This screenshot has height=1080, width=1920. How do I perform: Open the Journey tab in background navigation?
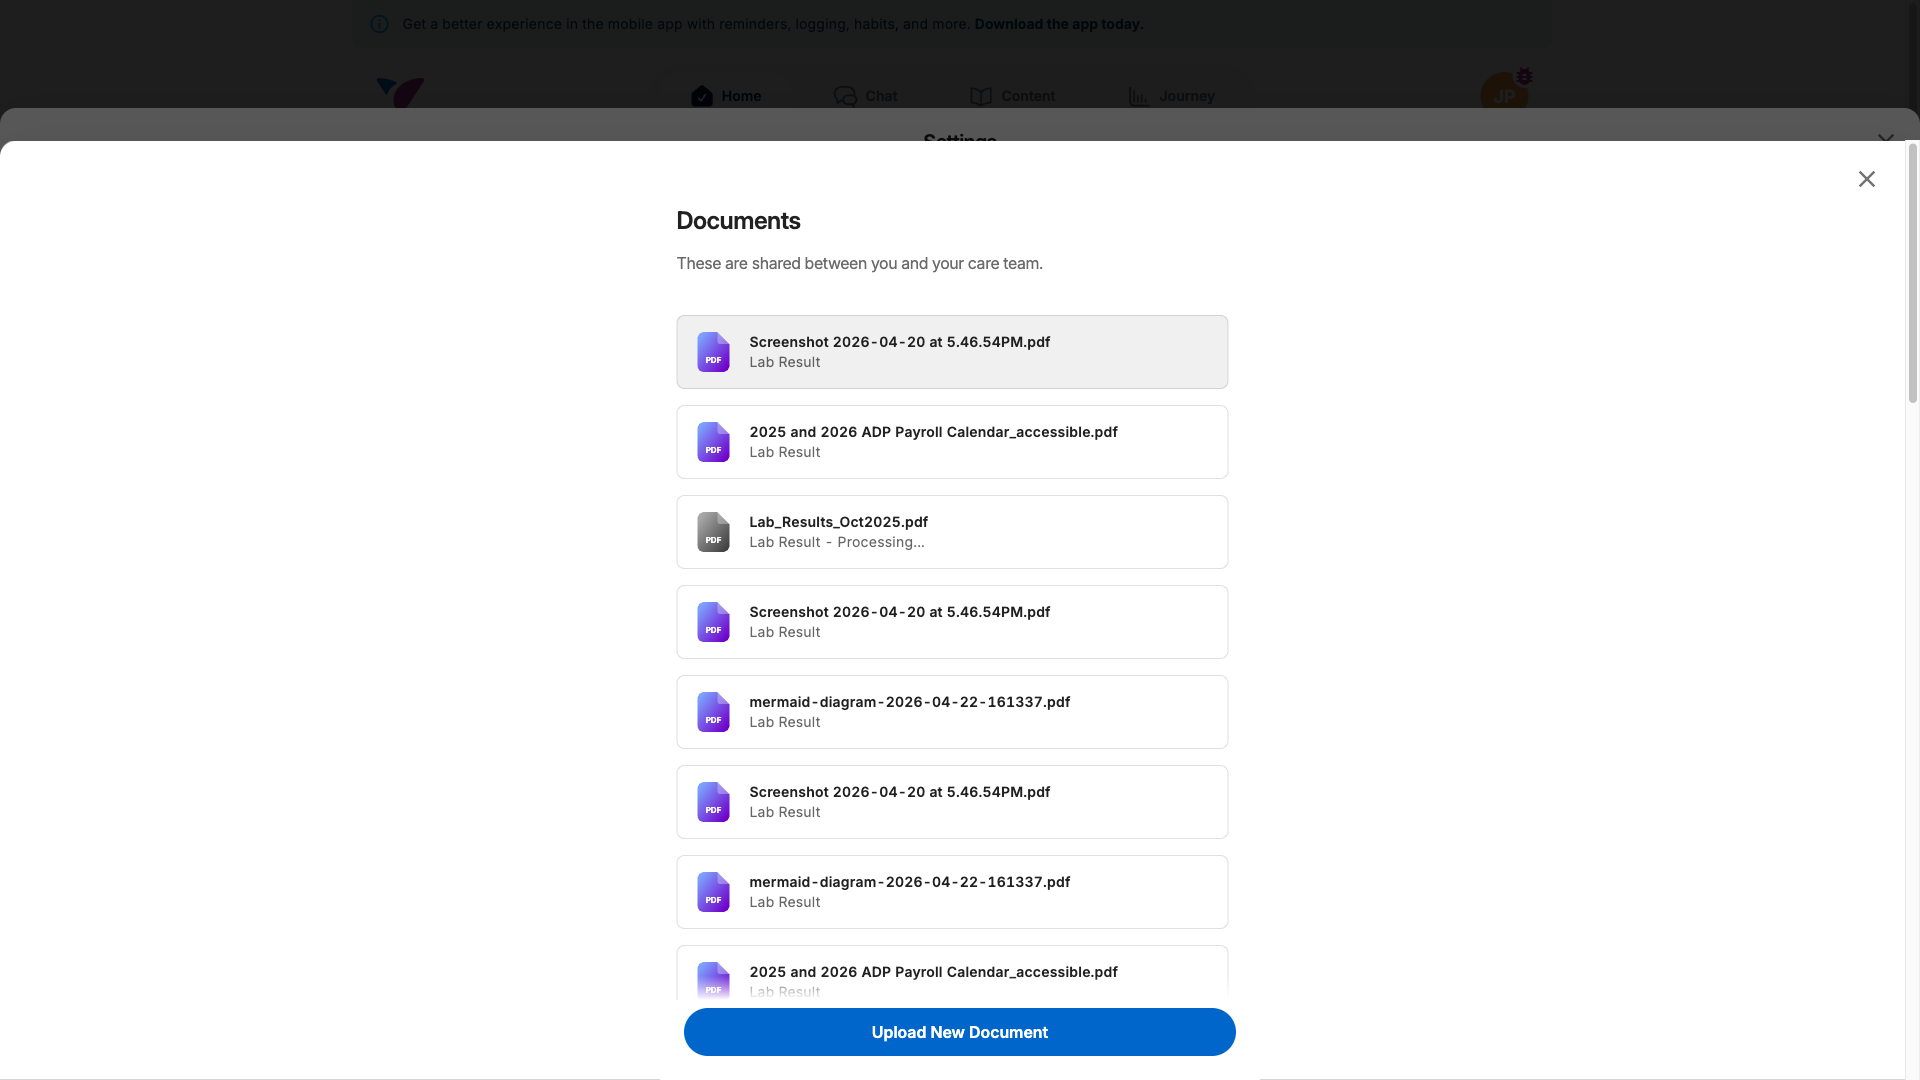coord(1171,96)
